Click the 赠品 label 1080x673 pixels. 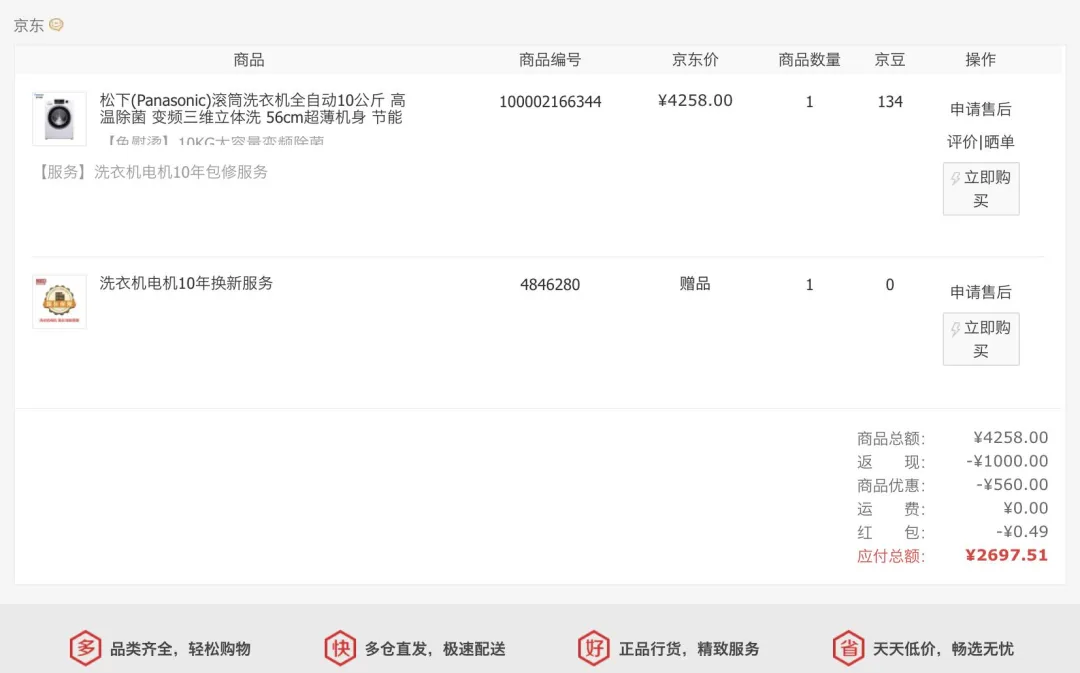click(695, 284)
